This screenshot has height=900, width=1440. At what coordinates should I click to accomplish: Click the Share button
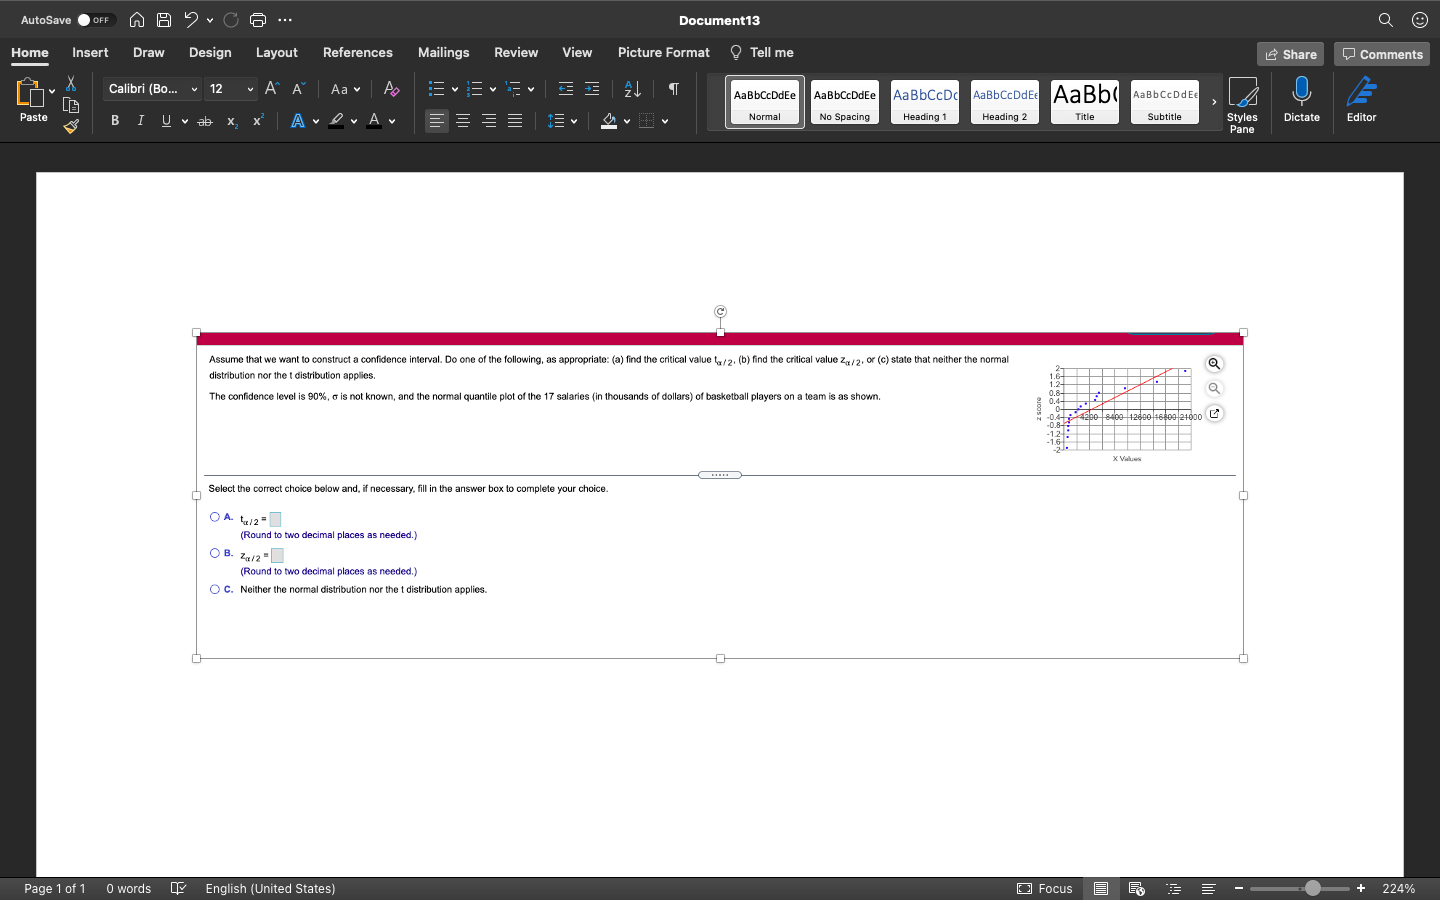pyautogui.click(x=1290, y=54)
